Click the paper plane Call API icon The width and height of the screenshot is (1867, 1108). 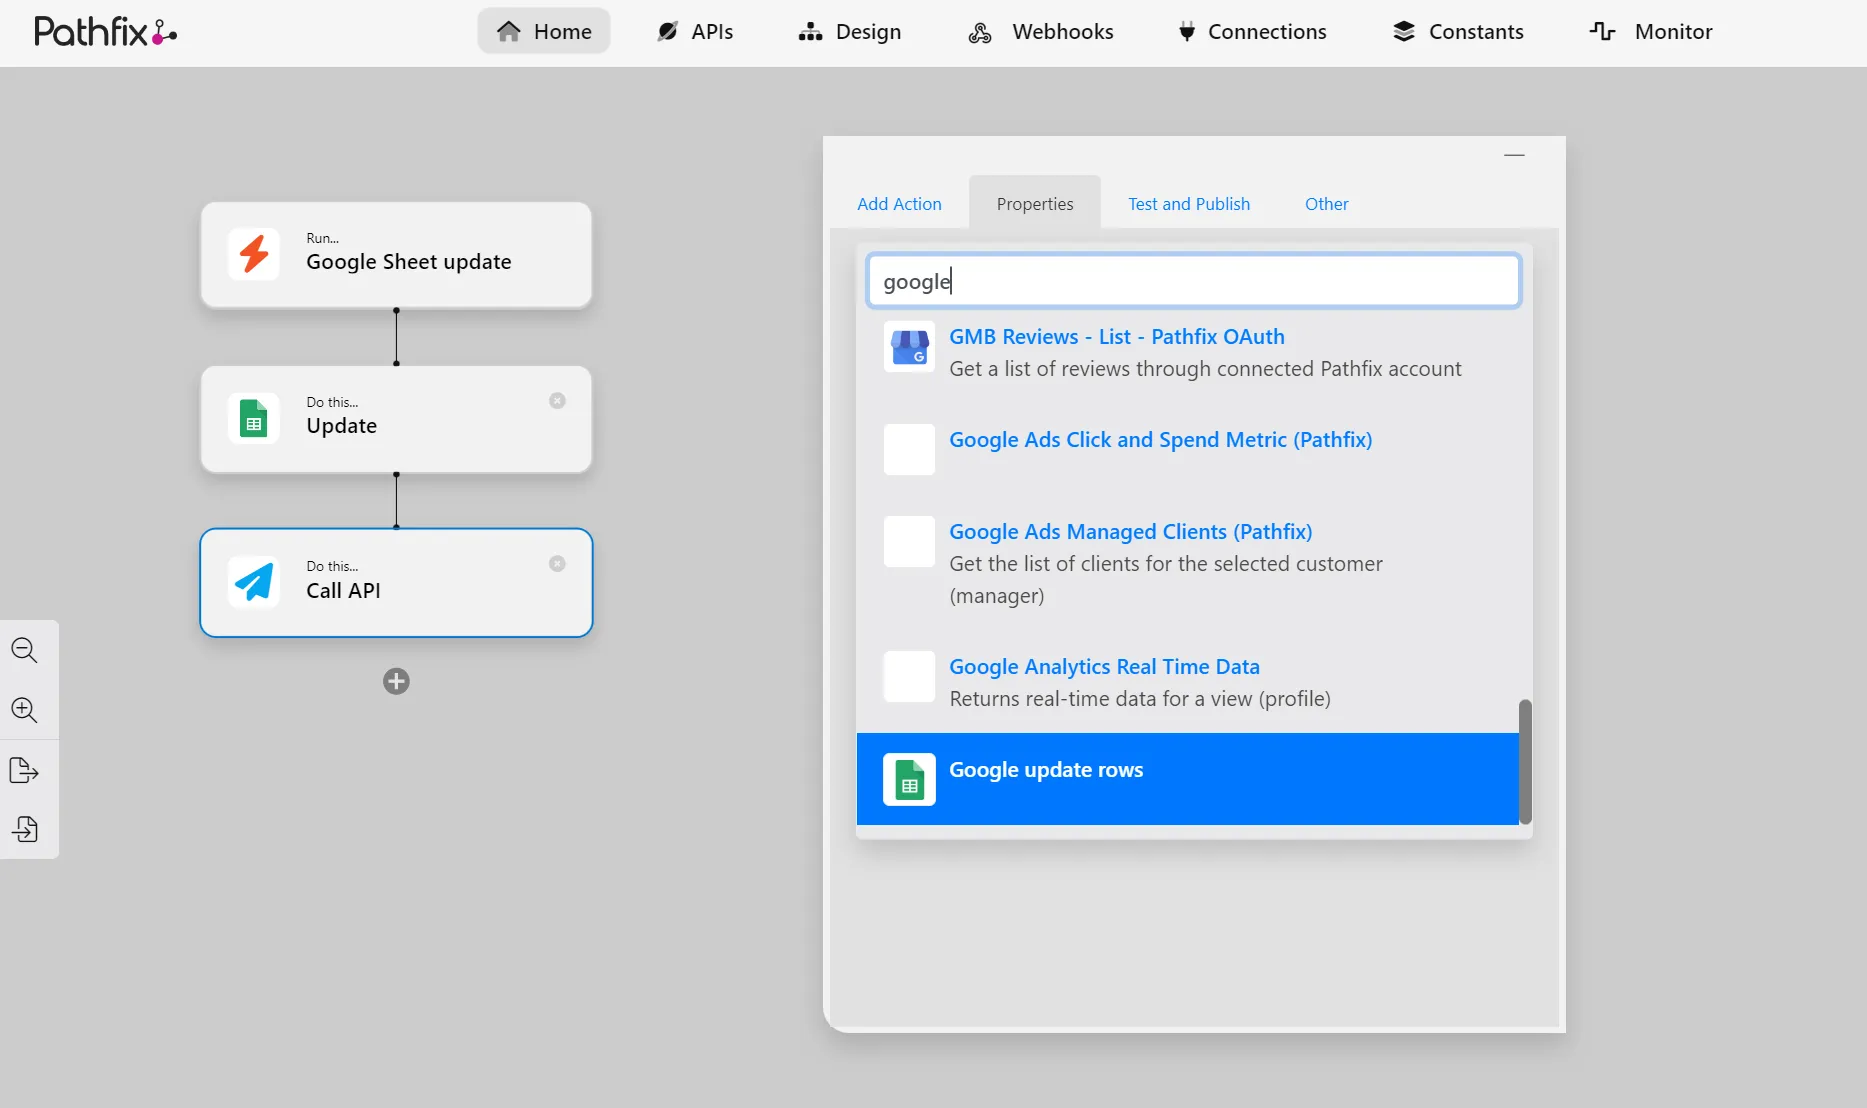point(254,582)
